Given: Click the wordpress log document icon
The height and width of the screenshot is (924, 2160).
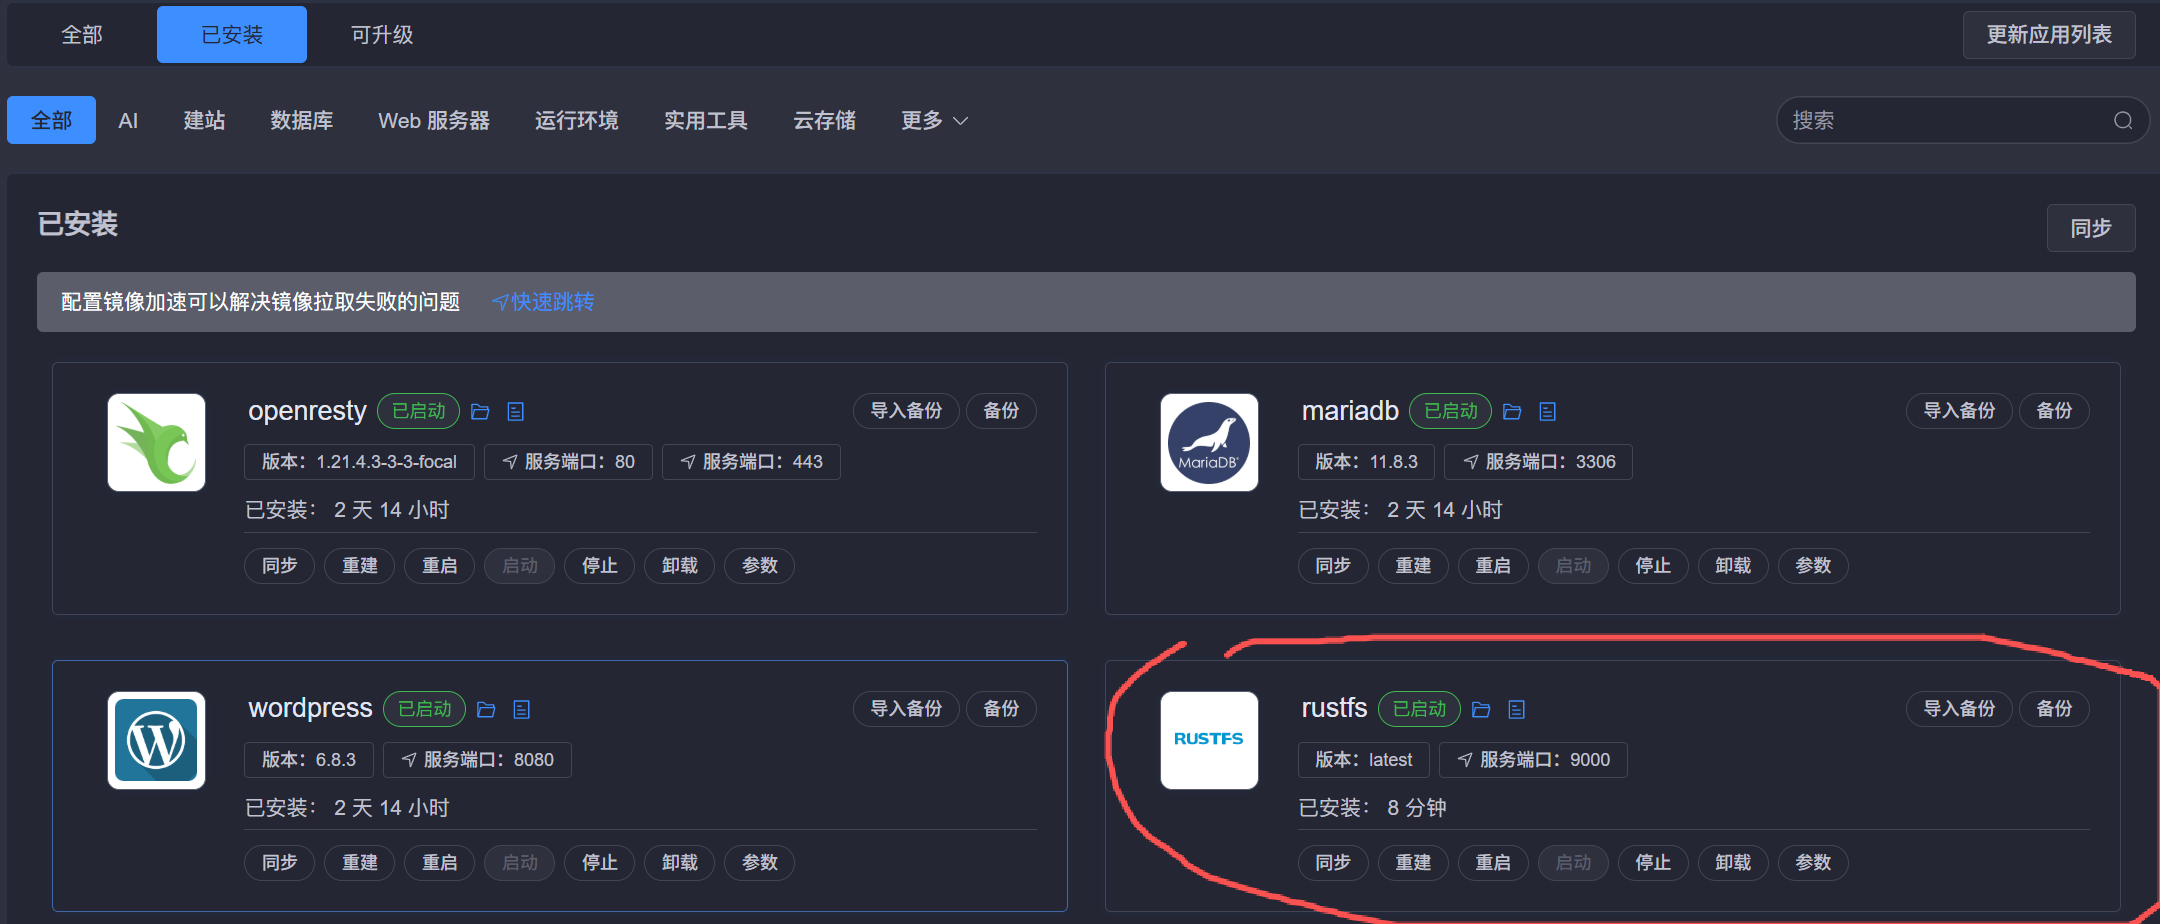Looking at the screenshot, I should (522, 710).
